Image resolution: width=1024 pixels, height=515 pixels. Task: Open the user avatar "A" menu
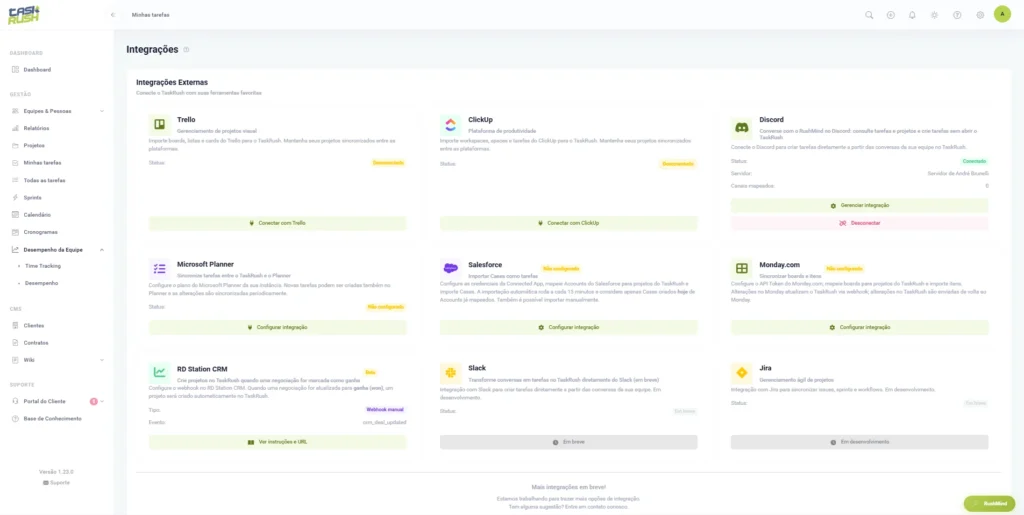(x=1002, y=14)
